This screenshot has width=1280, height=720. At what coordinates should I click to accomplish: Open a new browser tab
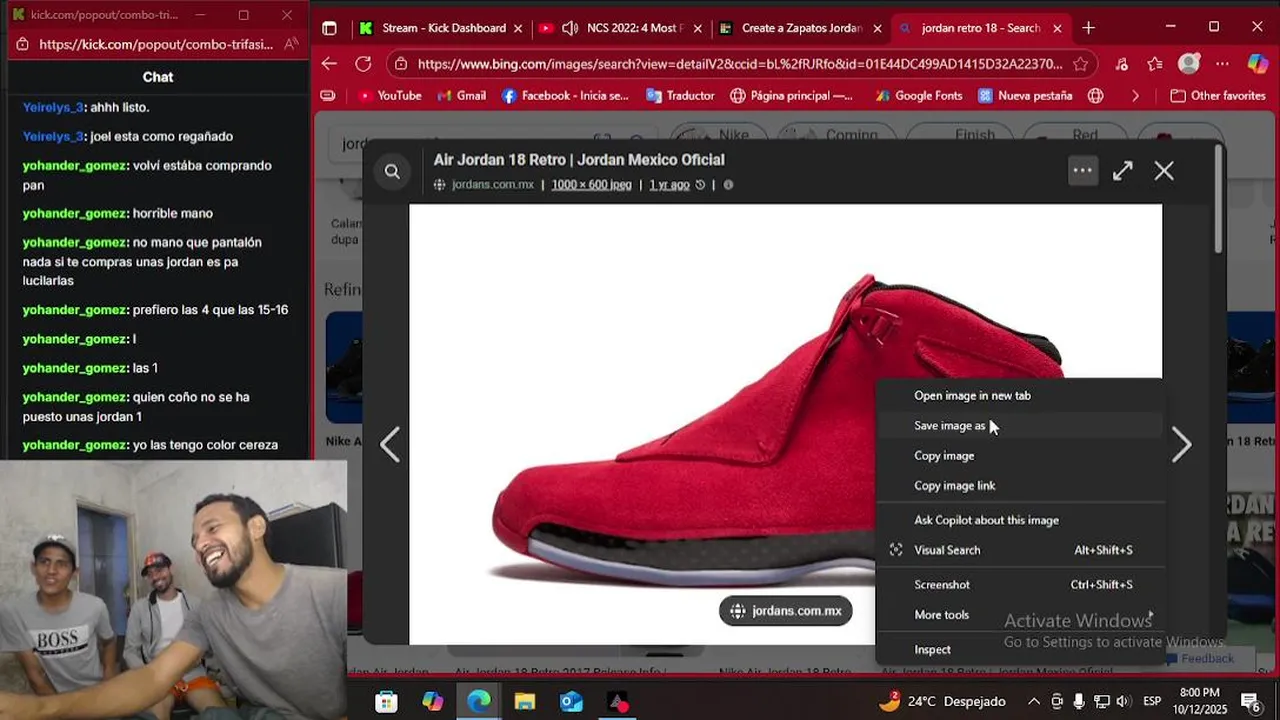pyautogui.click(x=1088, y=28)
